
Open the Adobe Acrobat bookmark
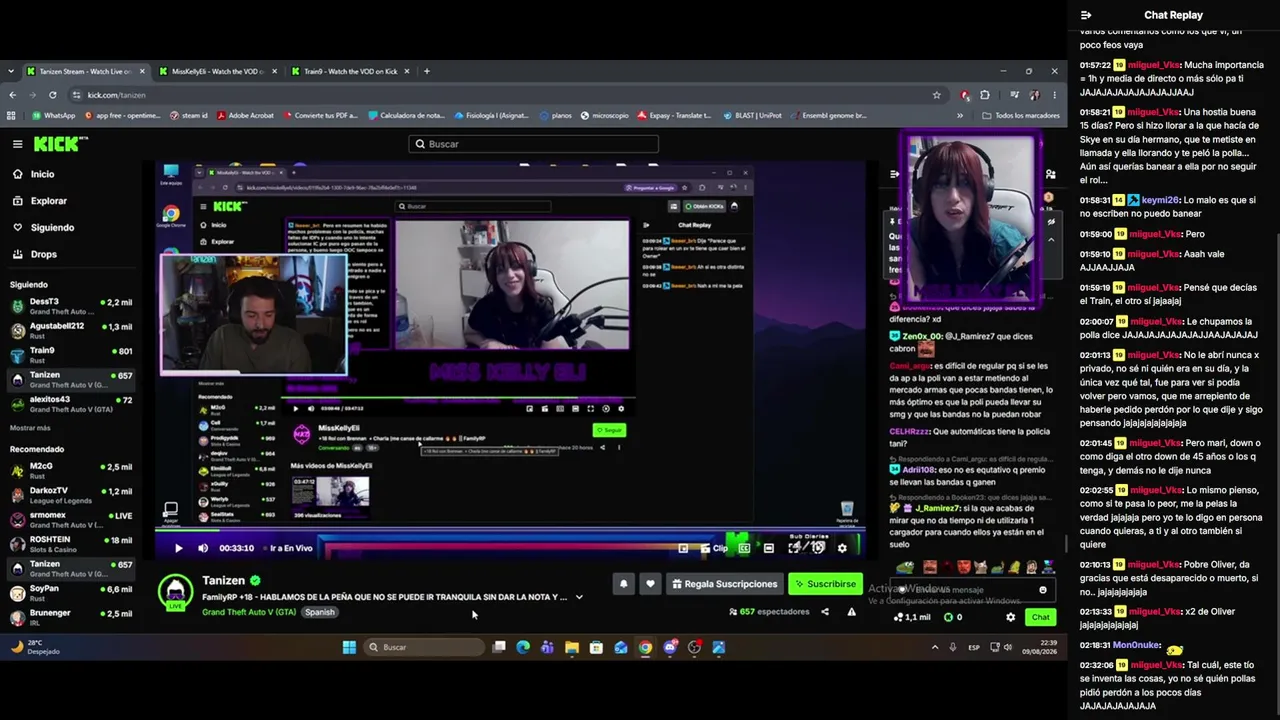click(x=244, y=115)
